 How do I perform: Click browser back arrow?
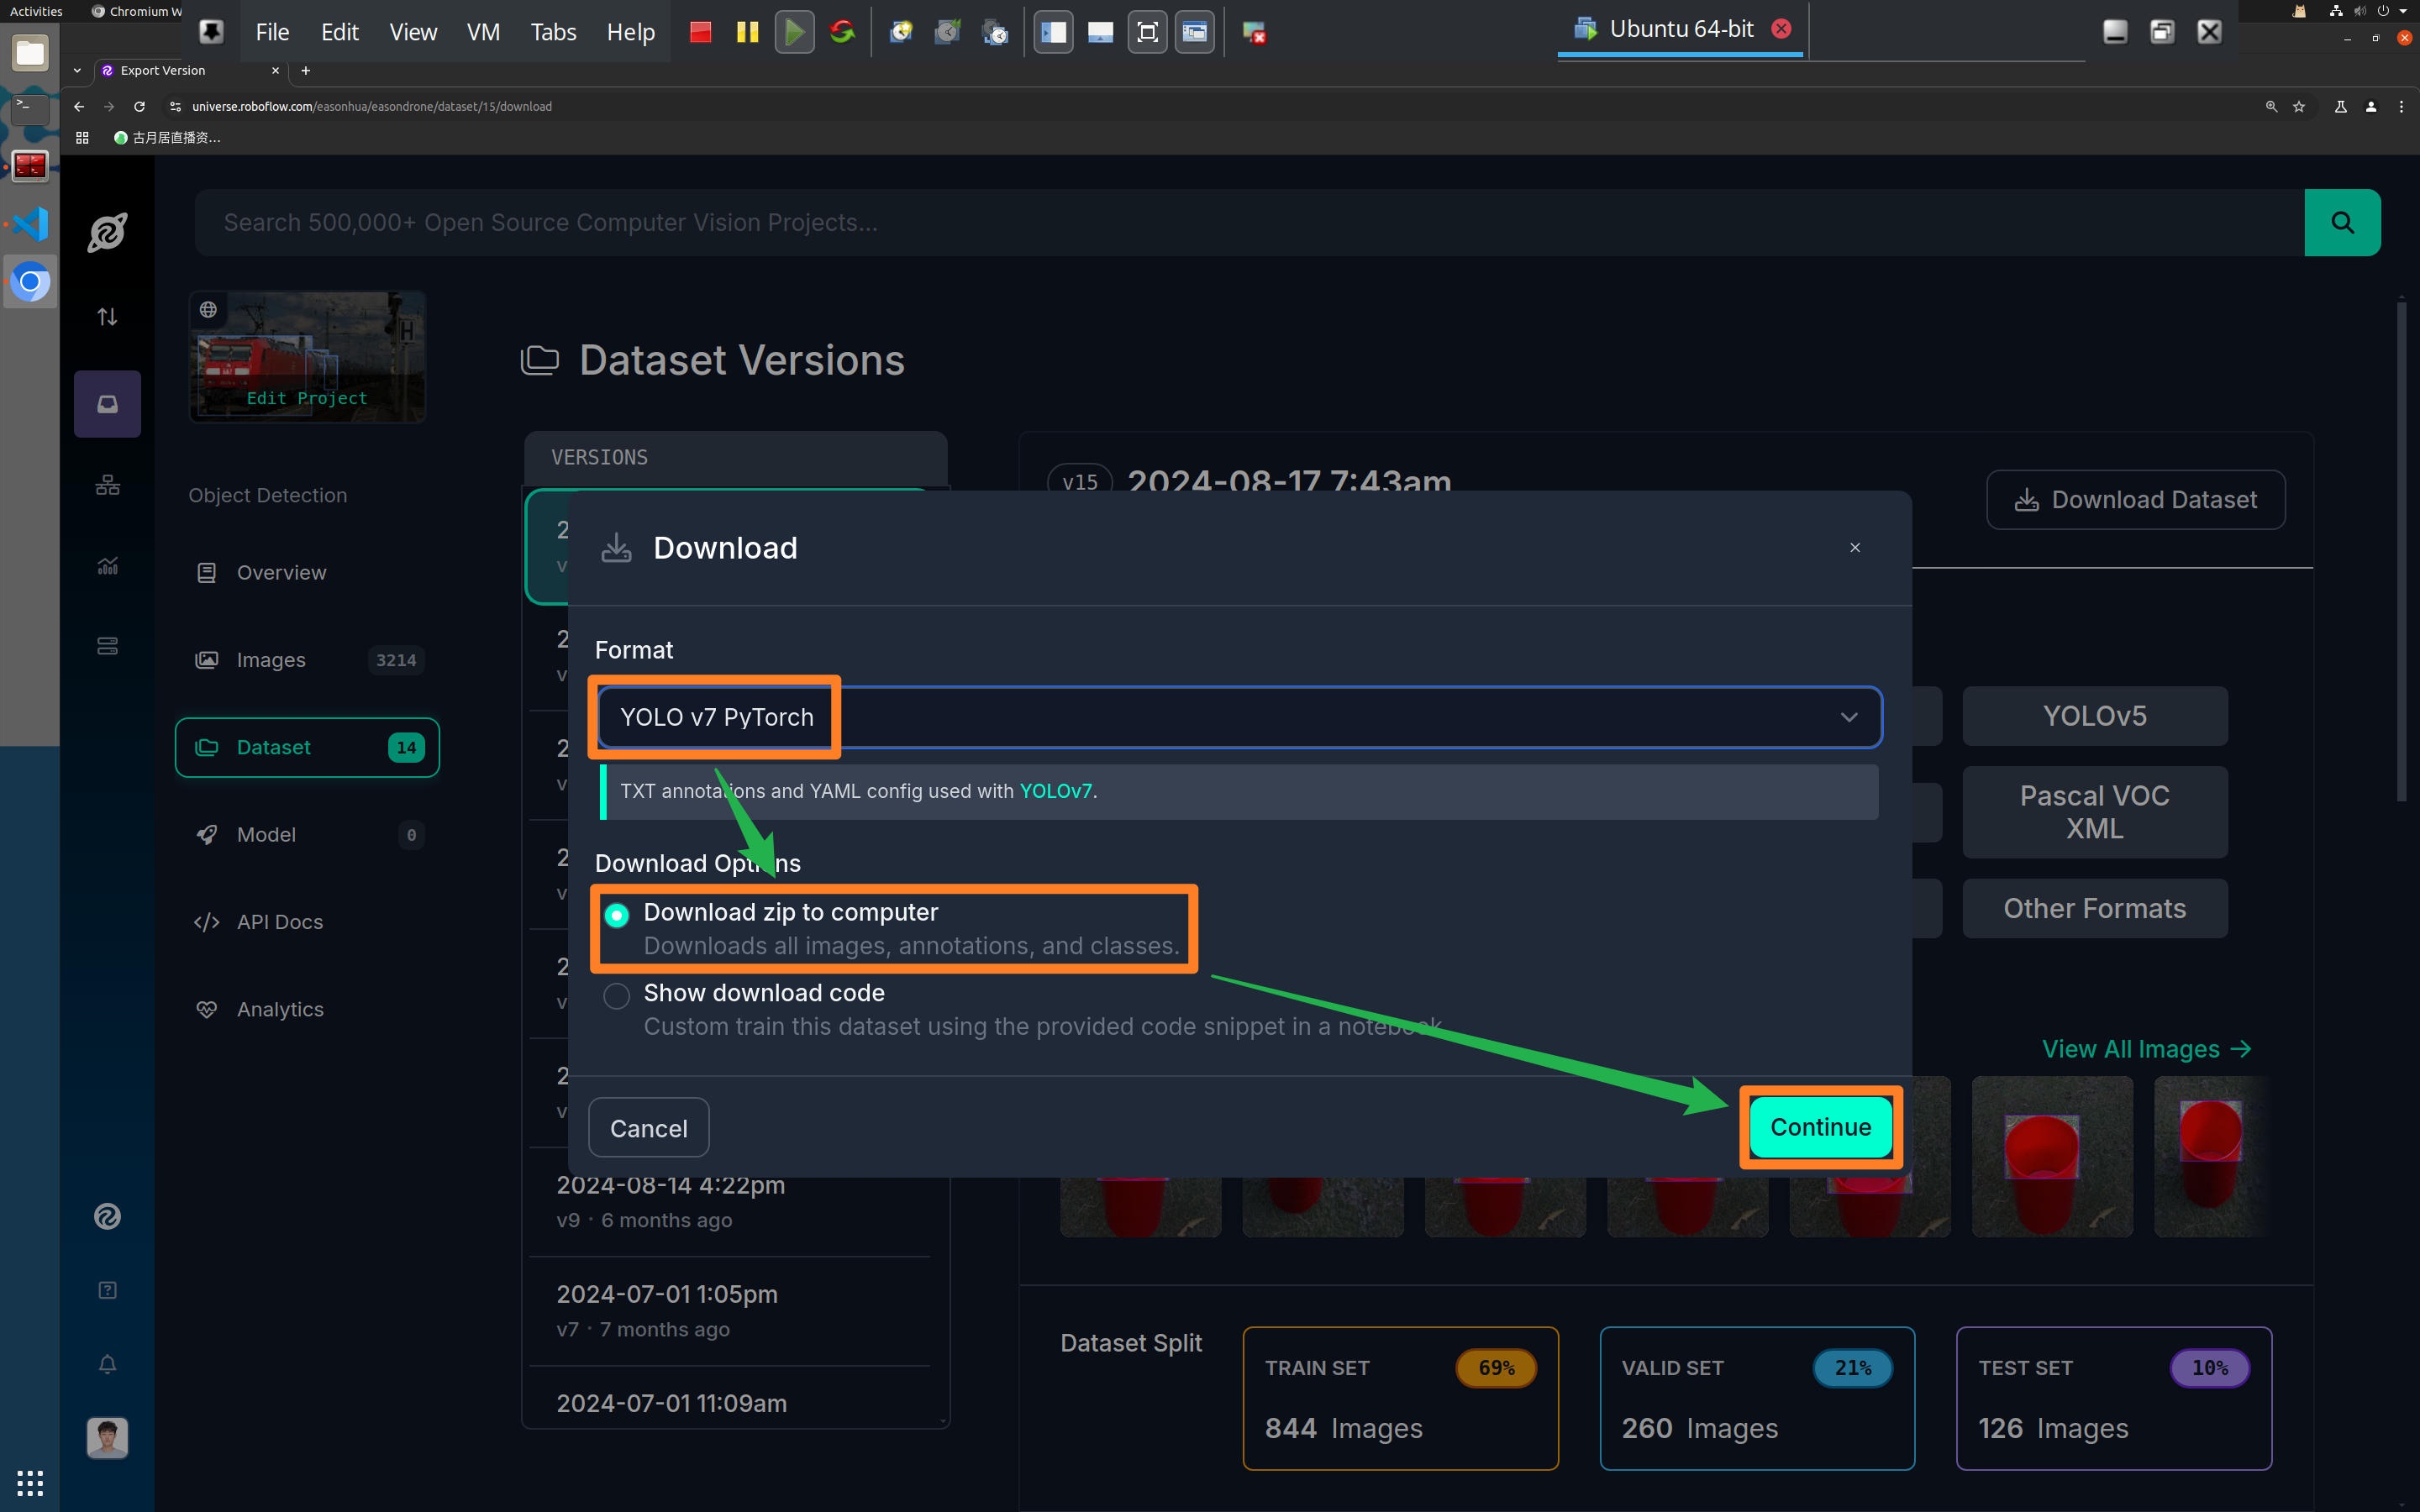(x=79, y=106)
